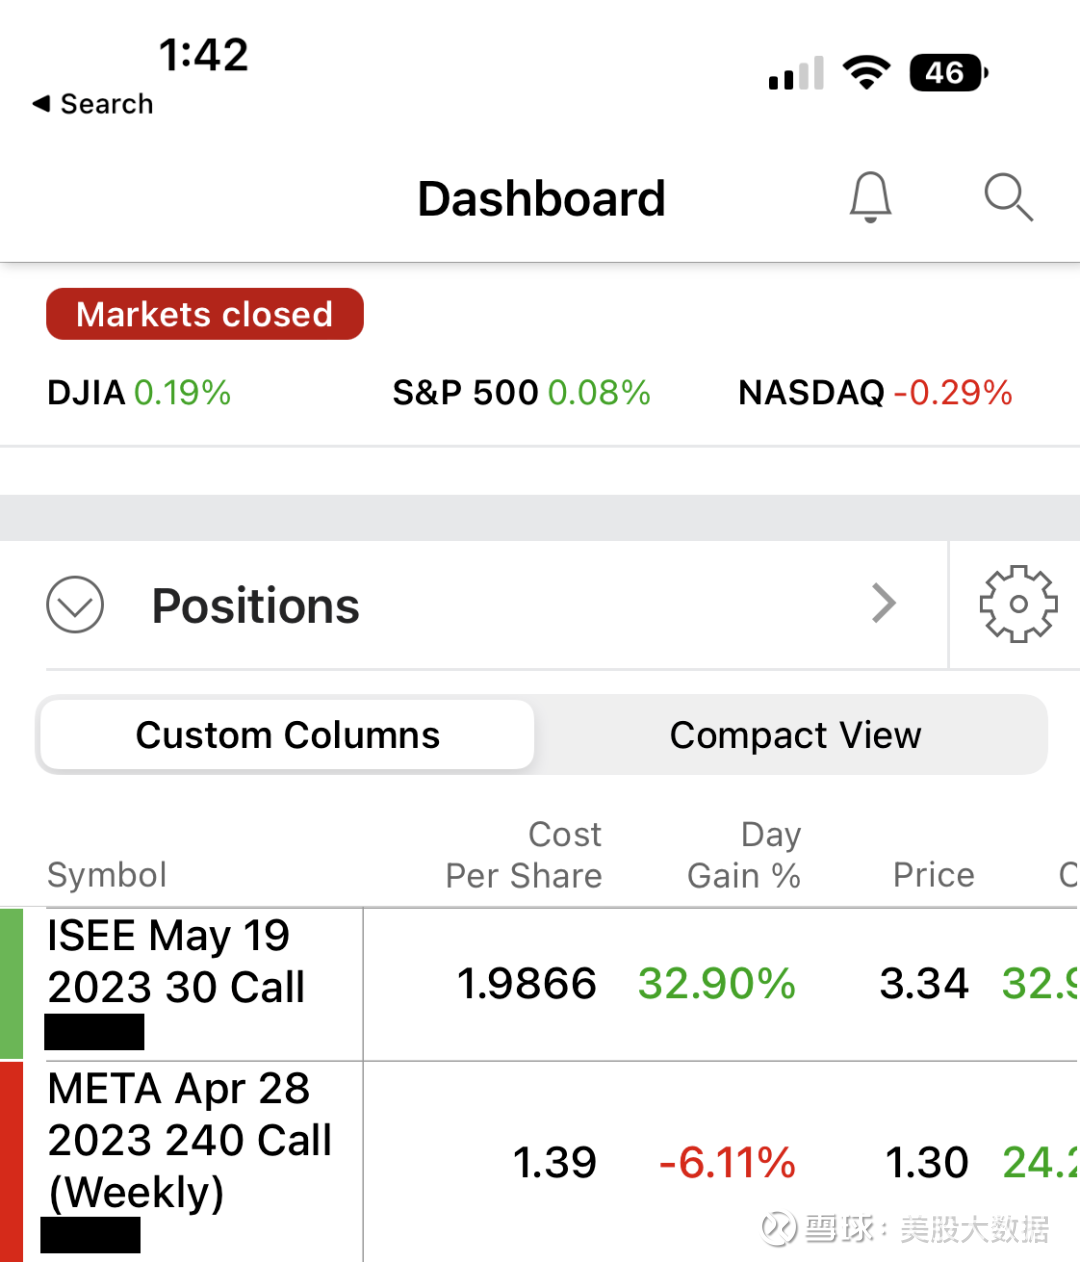1080x1262 pixels.
Task: Sort by Day Gain % column
Action: click(x=744, y=855)
